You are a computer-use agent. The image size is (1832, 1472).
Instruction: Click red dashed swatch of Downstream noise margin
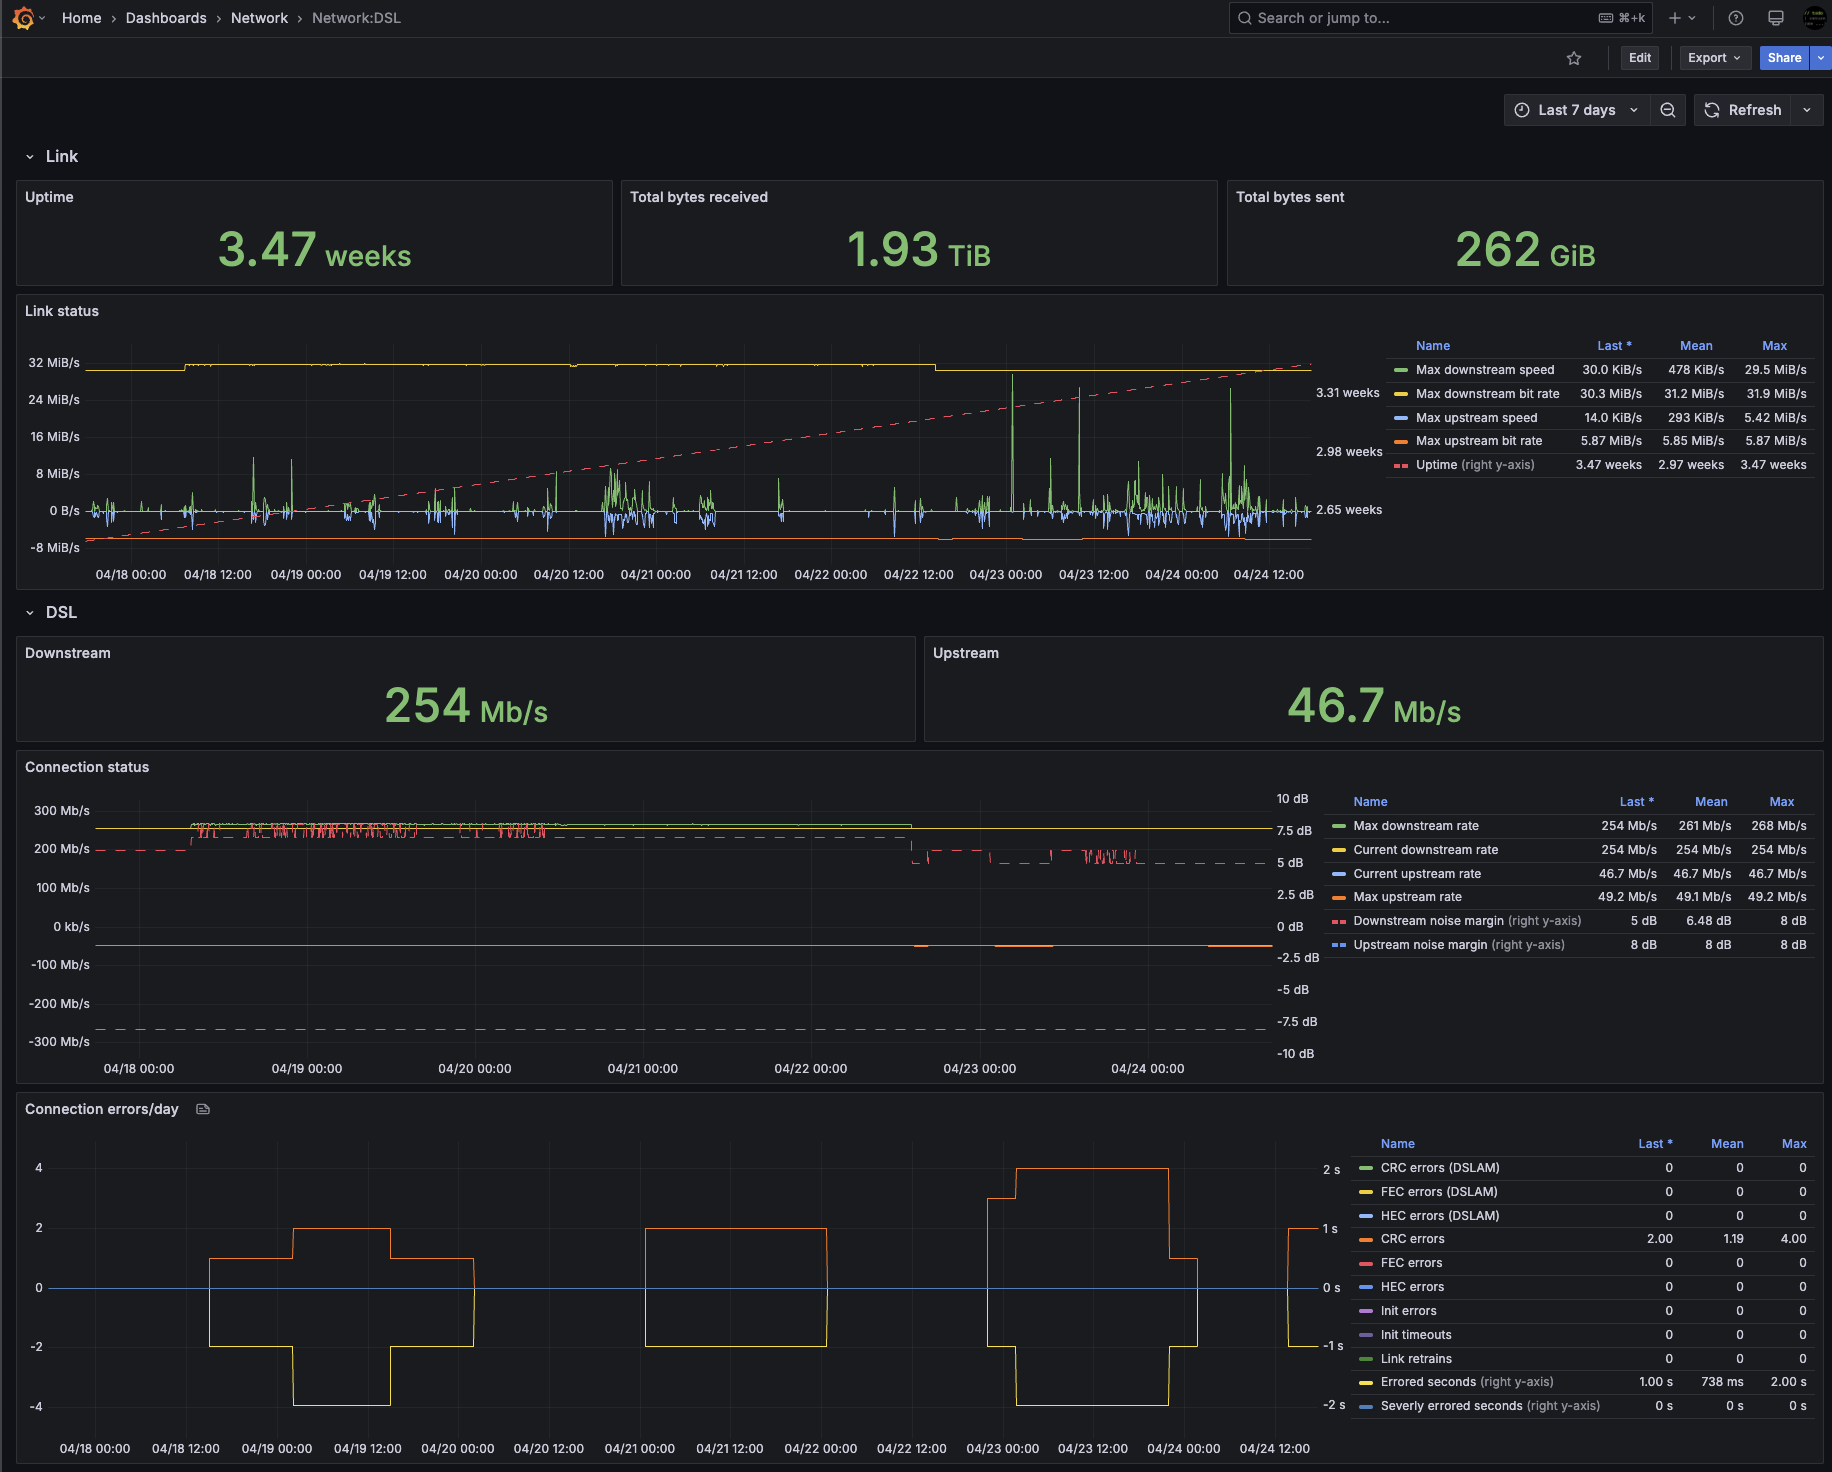(x=1339, y=921)
